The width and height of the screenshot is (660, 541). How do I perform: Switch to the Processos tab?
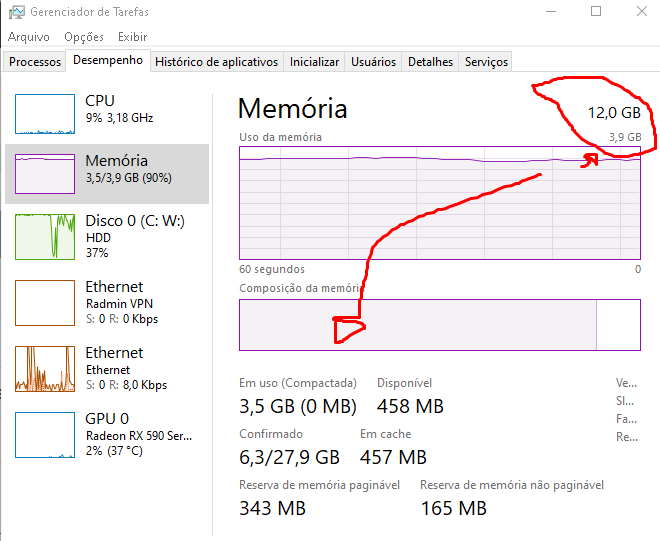click(35, 62)
